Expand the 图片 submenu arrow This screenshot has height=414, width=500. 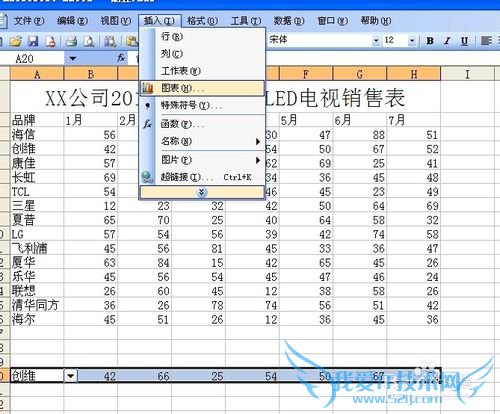tap(257, 160)
